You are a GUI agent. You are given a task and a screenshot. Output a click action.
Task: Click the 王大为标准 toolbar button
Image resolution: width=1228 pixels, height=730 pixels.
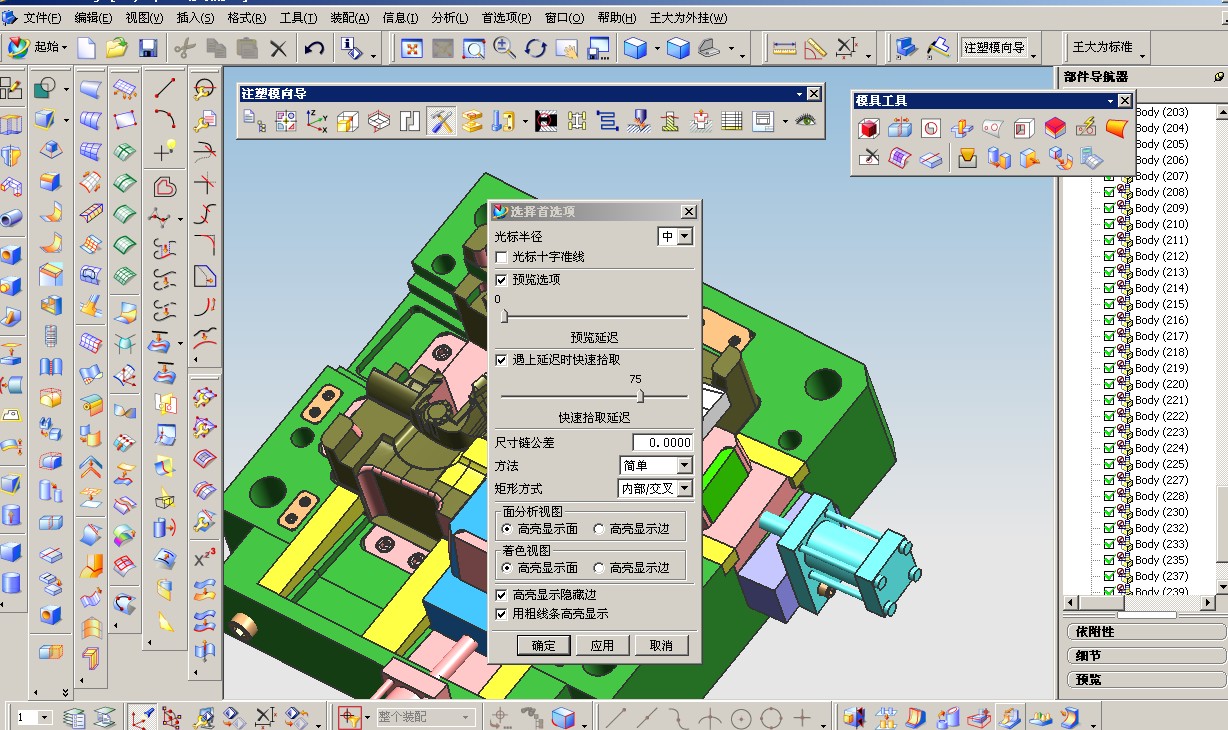(x=1102, y=47)
